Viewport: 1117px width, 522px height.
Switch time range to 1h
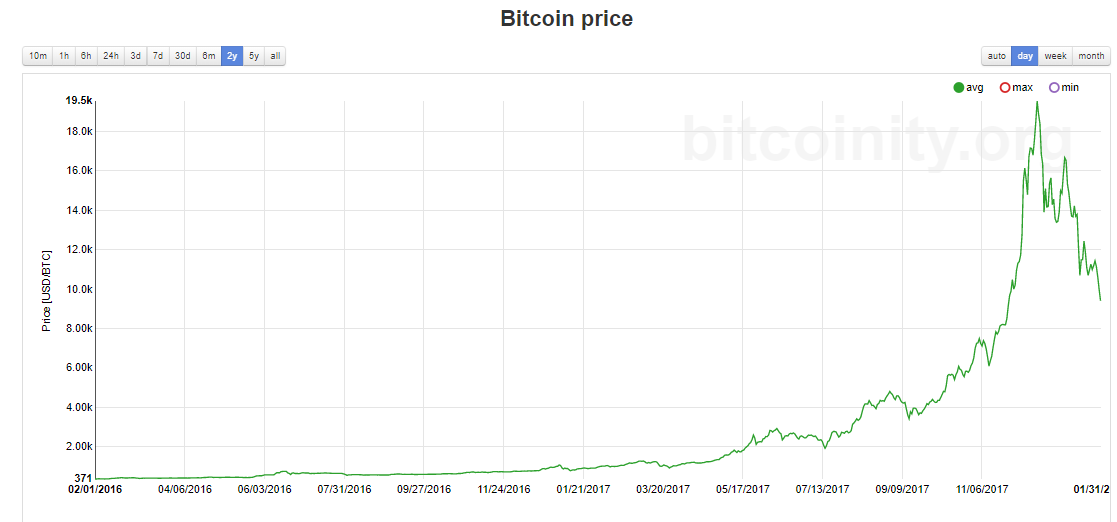click(x=64, y=56)
